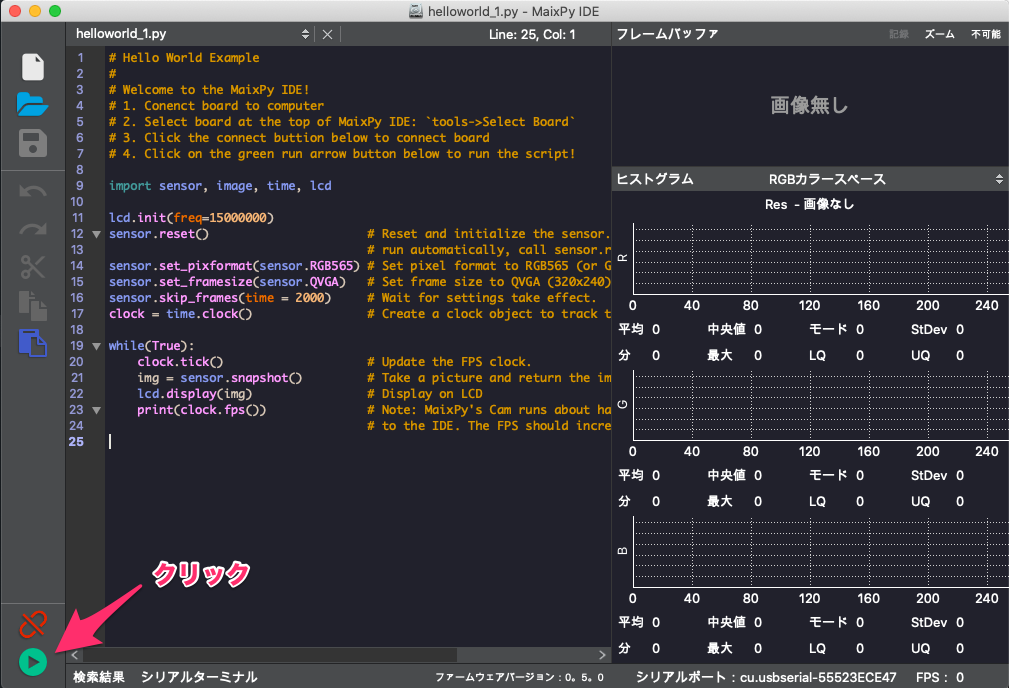The image size is (1009, 688).
Task: Collapse the while loop fold at line 19
Action: 96,346
